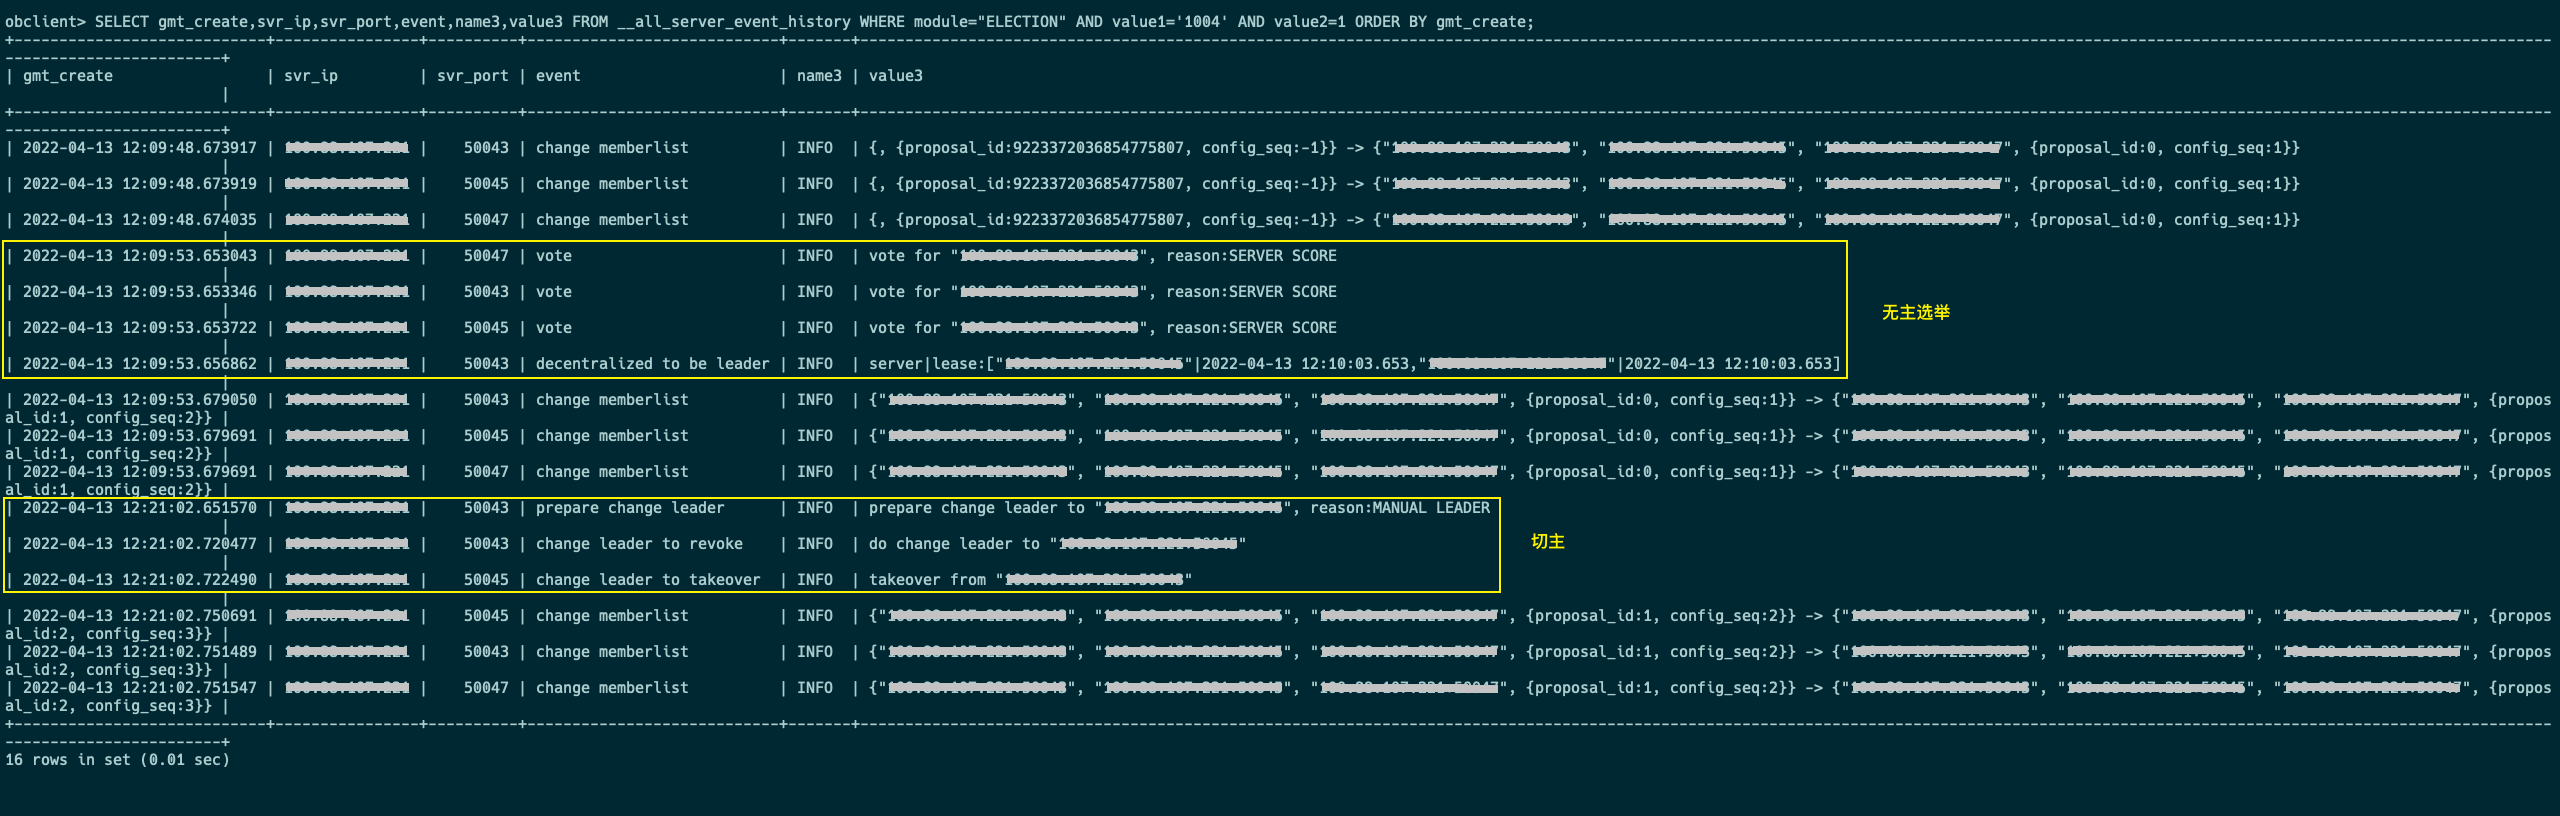
Task: Click the 'change leader to revoke' event
Action: click(639, 544)
